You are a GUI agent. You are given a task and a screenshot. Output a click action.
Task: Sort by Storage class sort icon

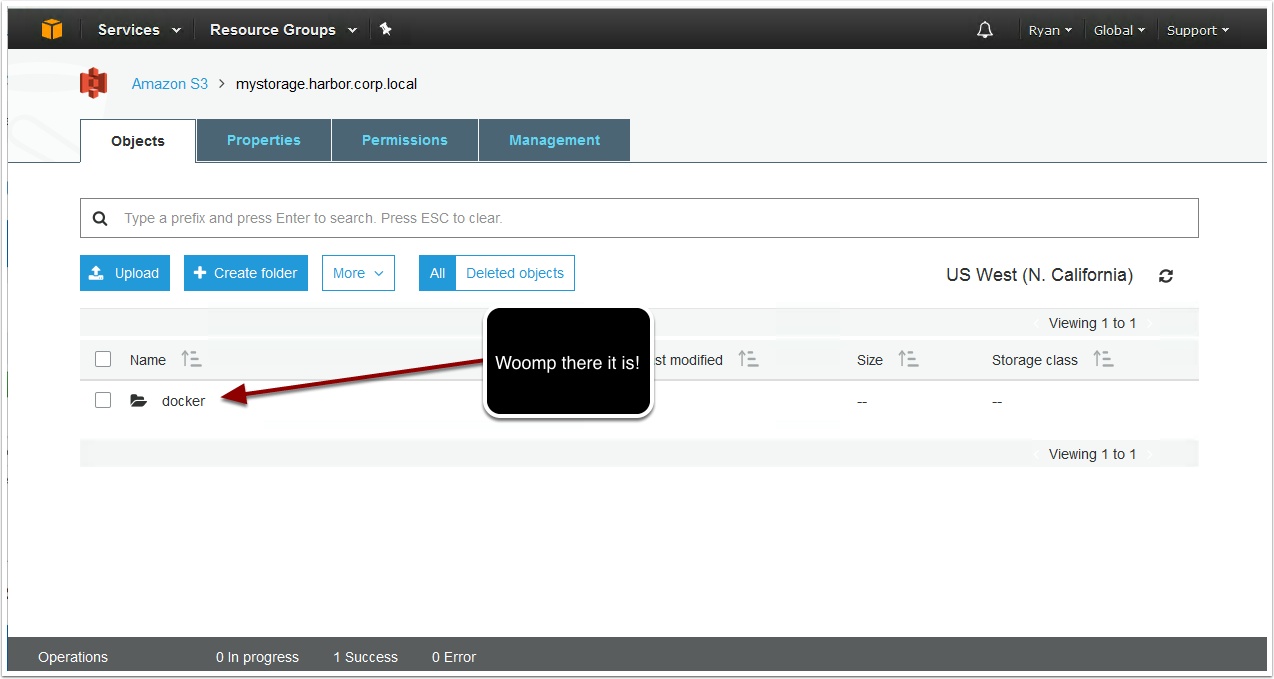pyautogui.click(x=1103, y=359)
